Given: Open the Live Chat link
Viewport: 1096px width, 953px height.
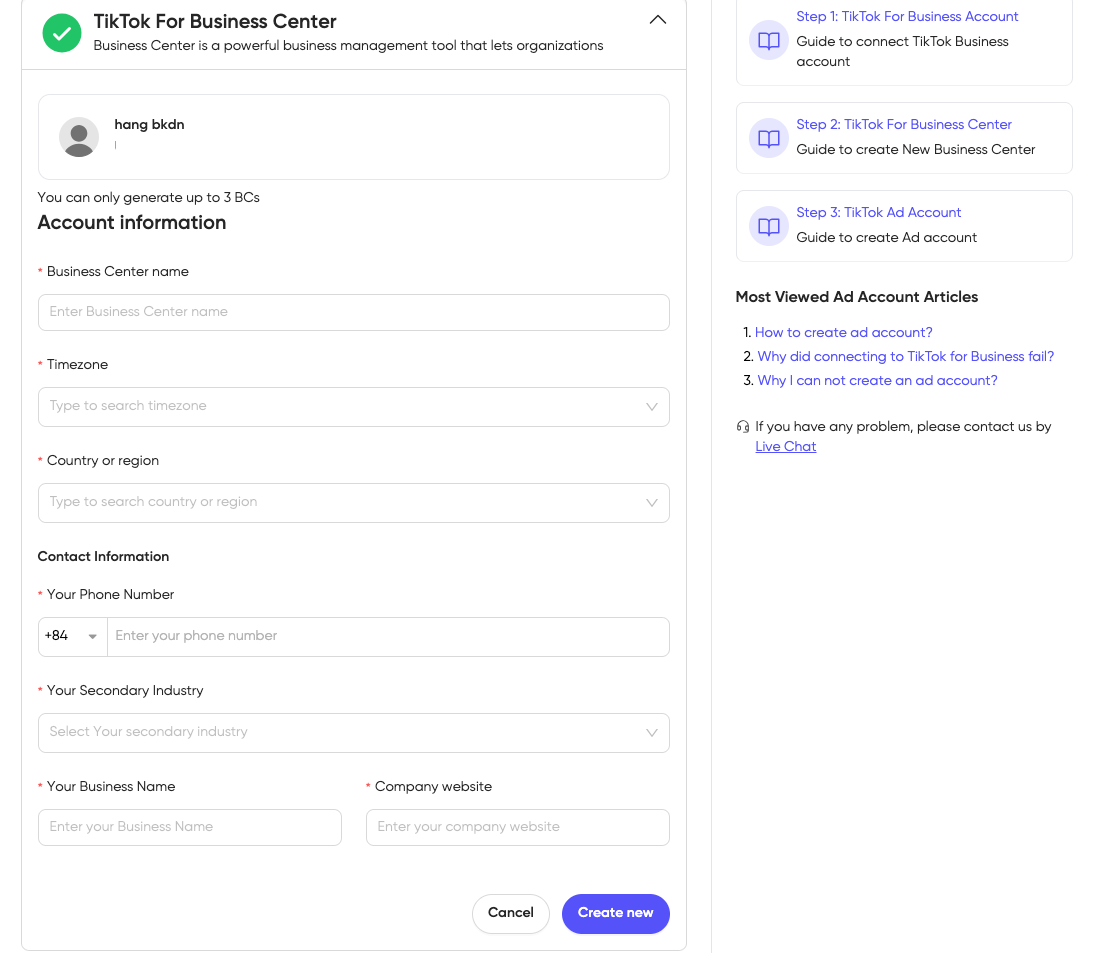Looking at the screenshot, I should pos(785,446).
